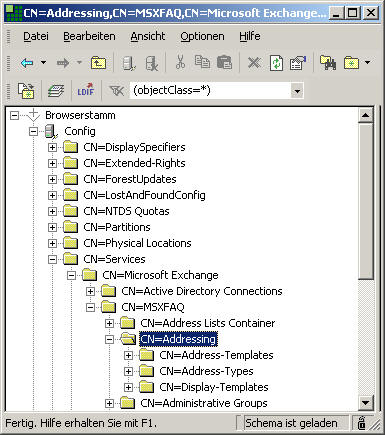Collapse the CN=Microsoft Exchange node
Viewport: 385px width, 435px height.
coord(71,275)
